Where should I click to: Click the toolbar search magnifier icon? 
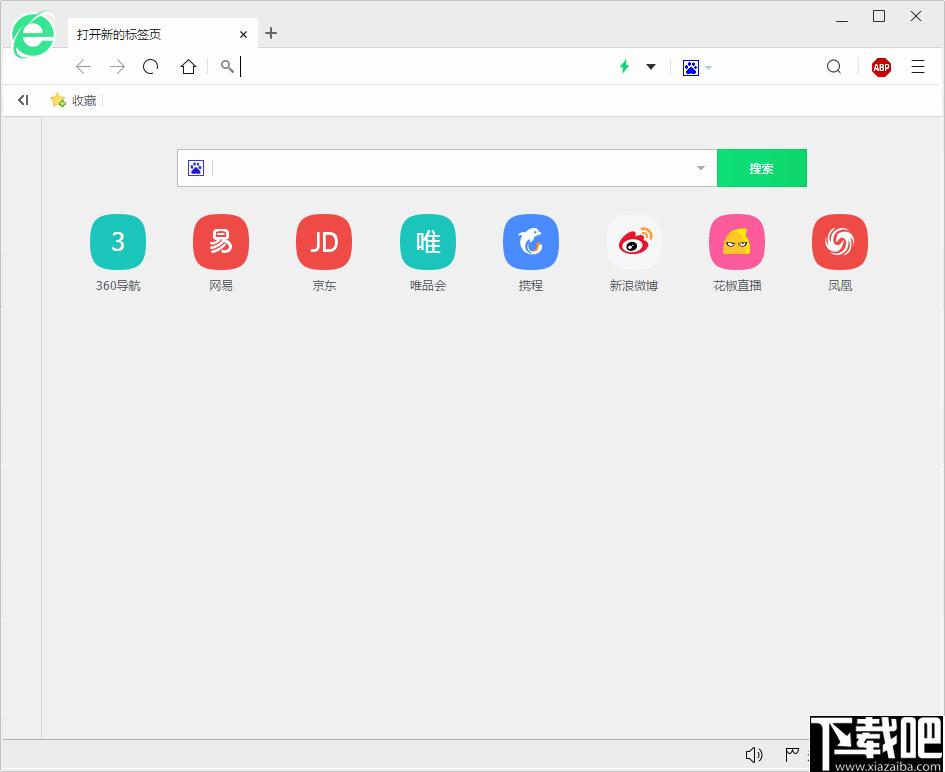[834, 66]
